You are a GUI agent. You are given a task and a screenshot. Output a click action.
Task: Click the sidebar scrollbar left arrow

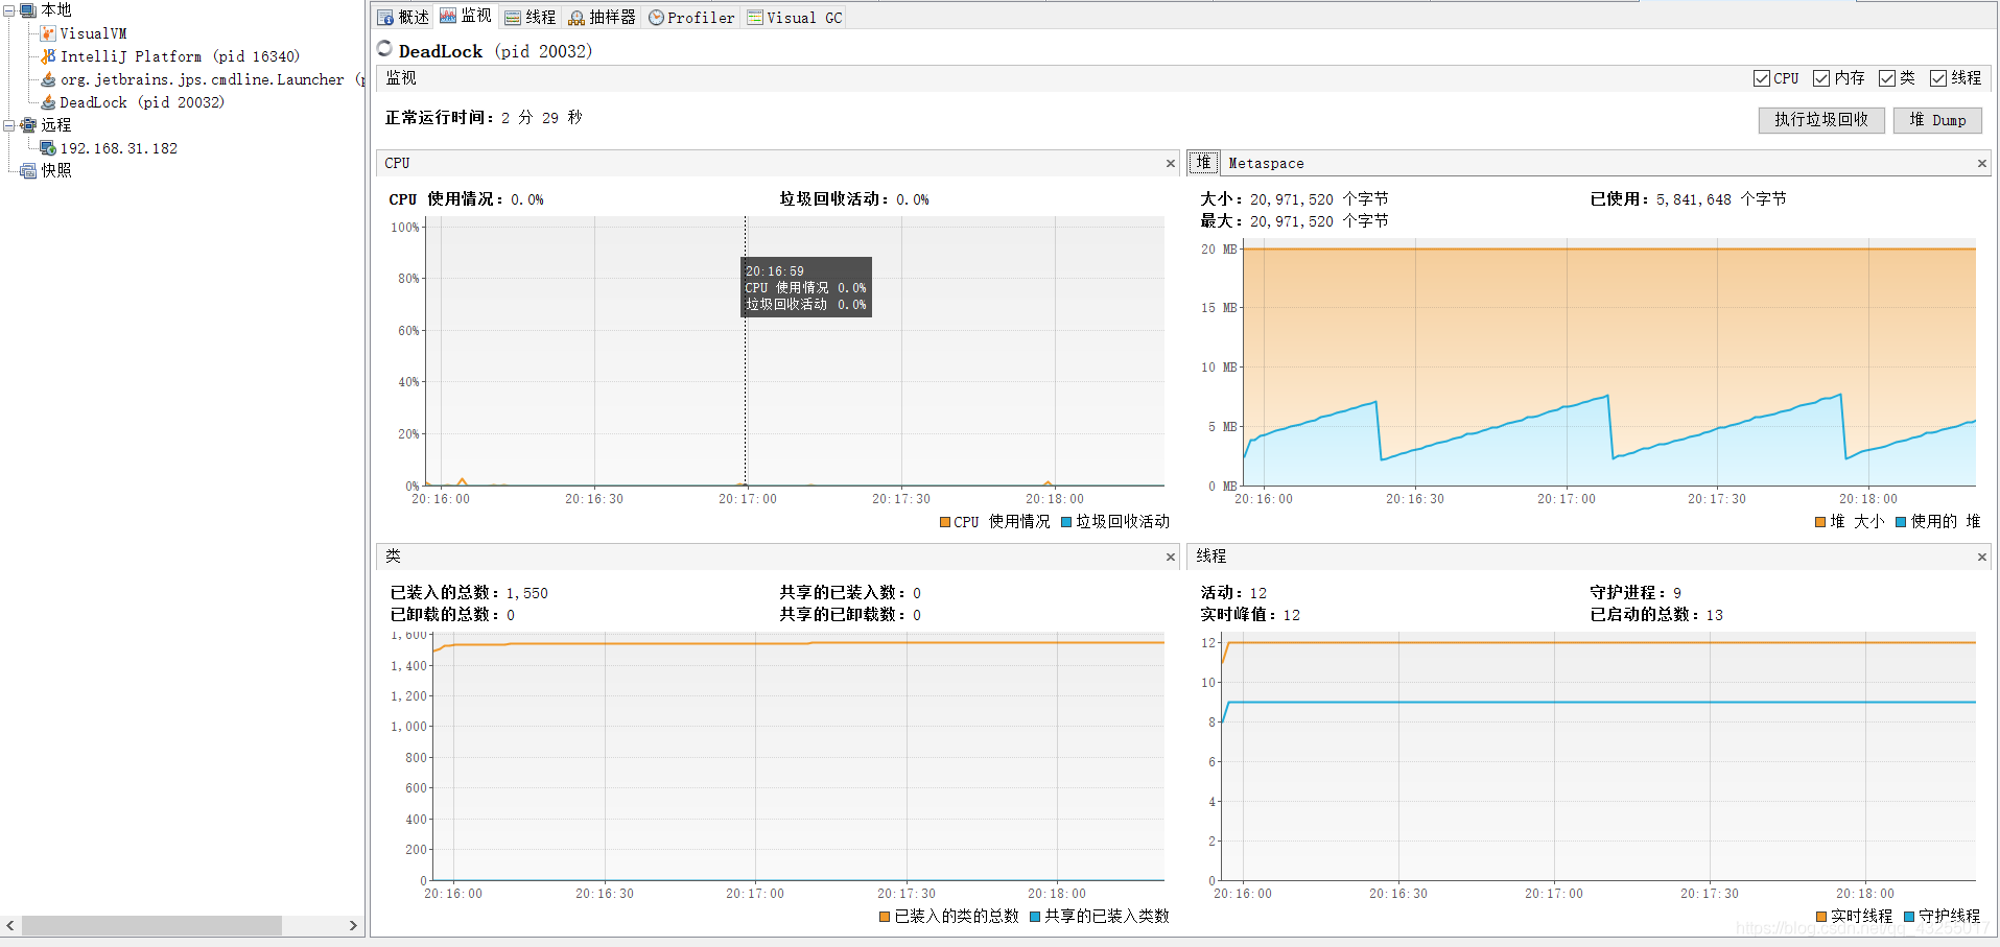pyautogui.click(x=10, y=926)
